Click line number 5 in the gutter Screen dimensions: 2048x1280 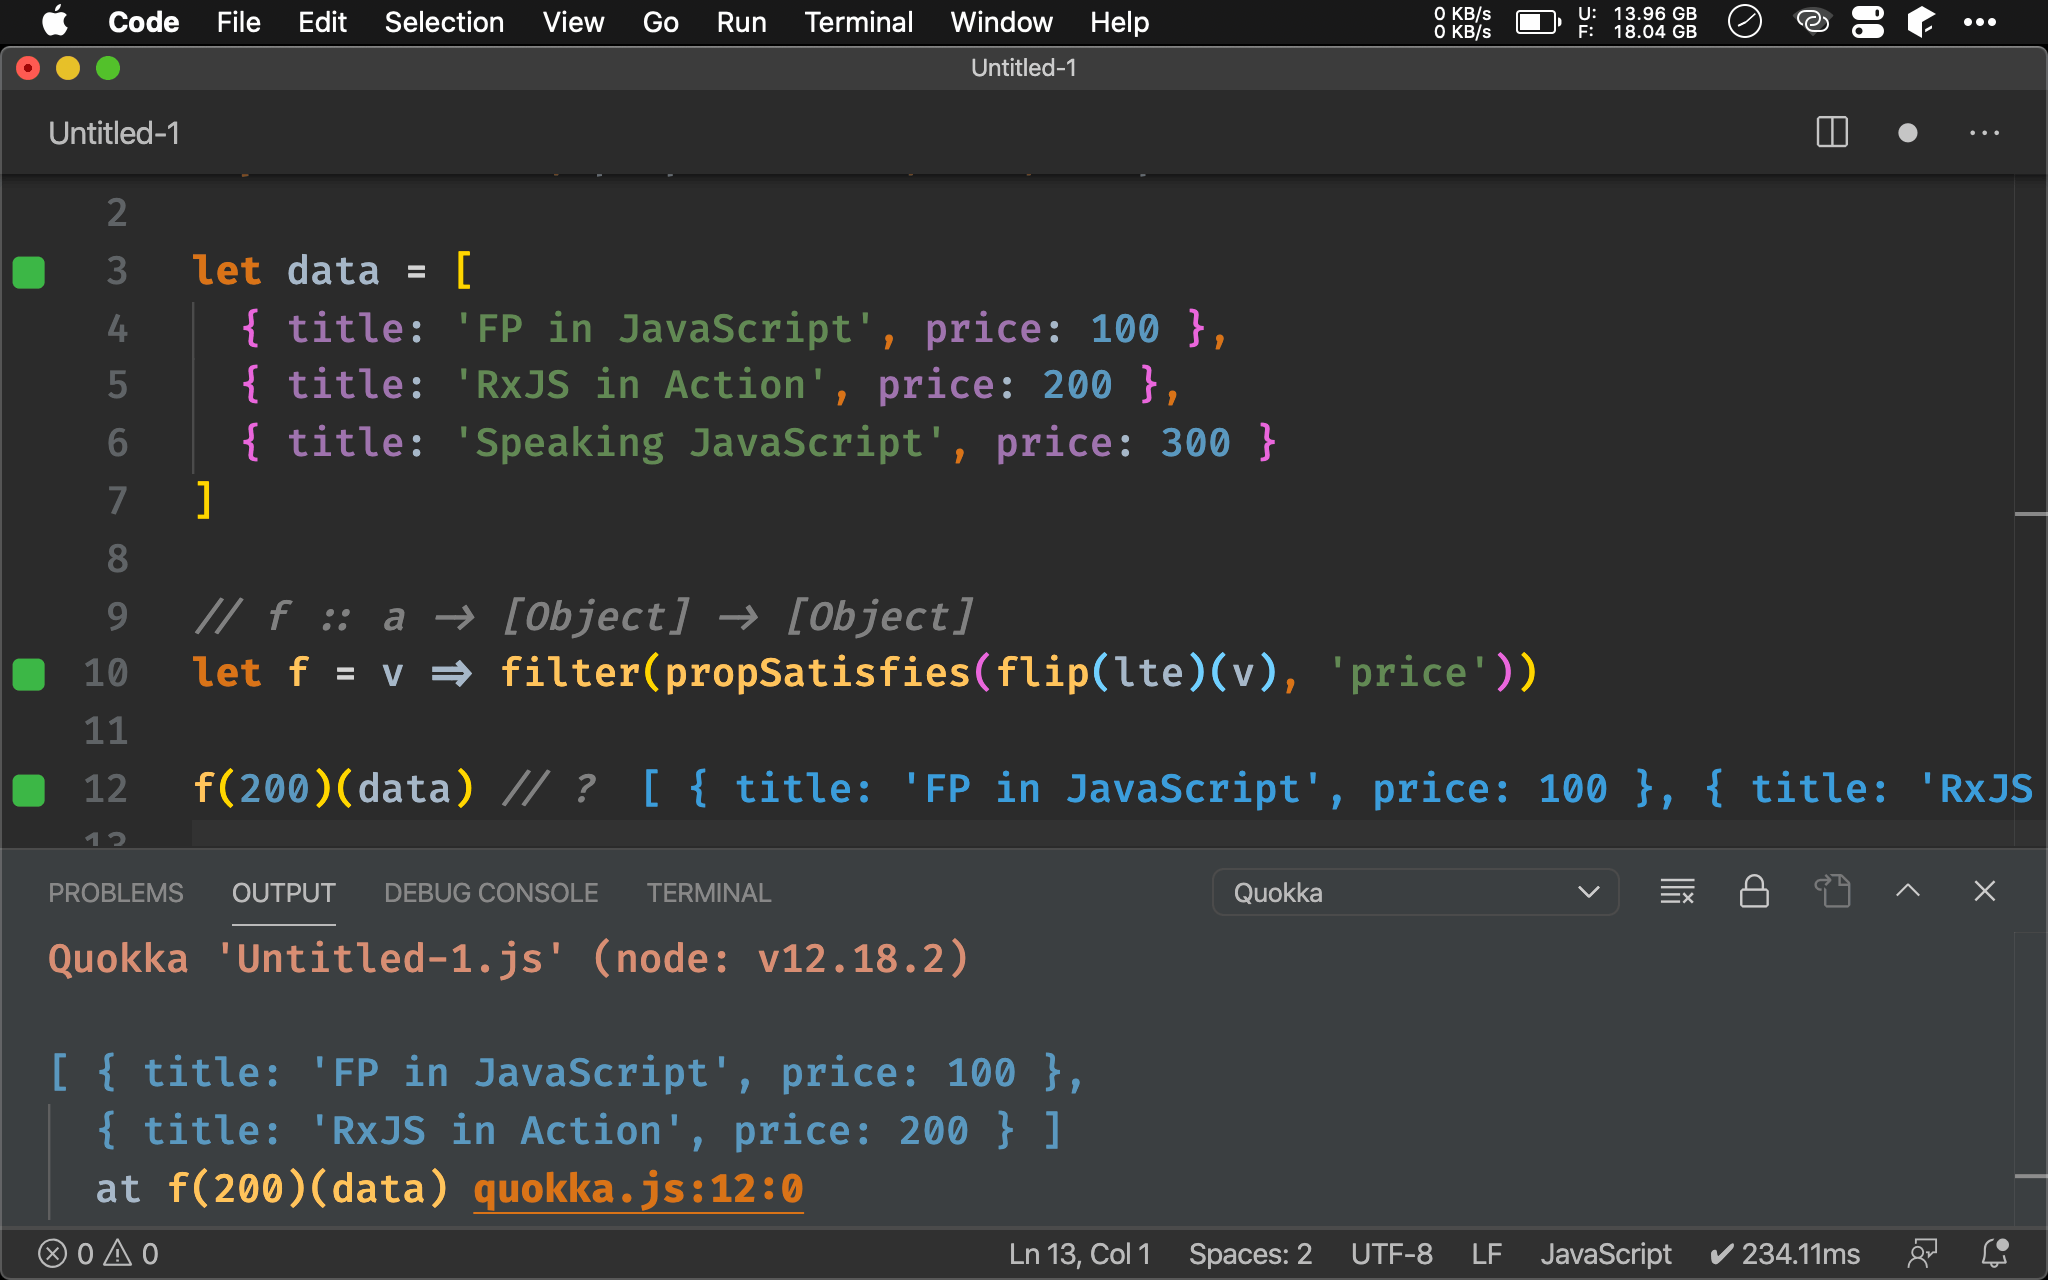click(x=117, y=386)
